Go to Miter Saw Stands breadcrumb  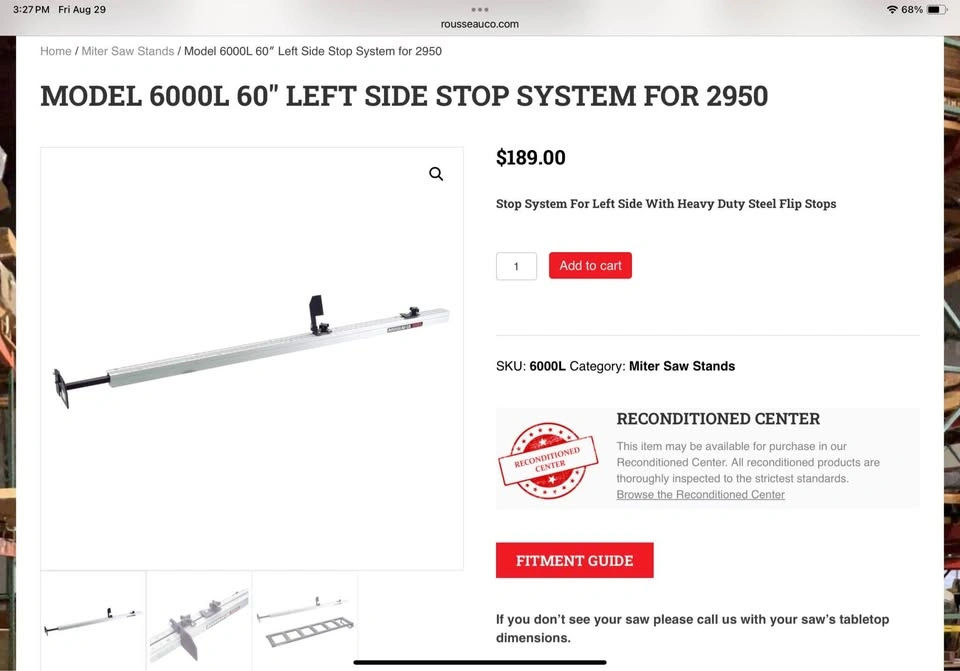(128, 51)
